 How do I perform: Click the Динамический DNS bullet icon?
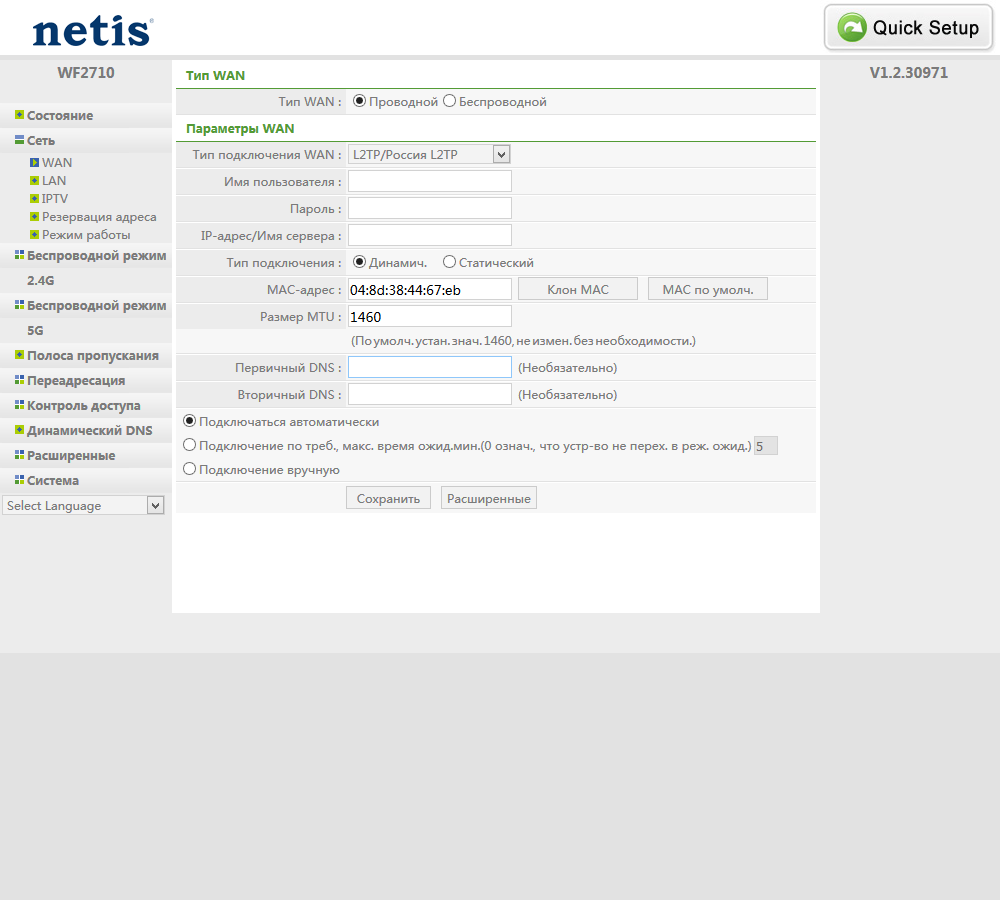[19, 429]
